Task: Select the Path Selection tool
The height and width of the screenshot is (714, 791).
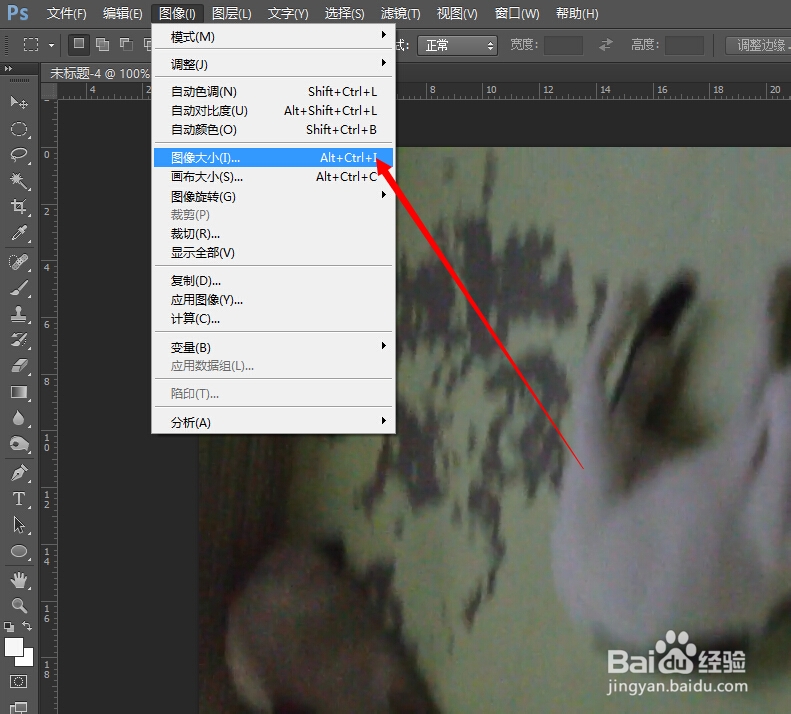Action: [x=19, y=525]
